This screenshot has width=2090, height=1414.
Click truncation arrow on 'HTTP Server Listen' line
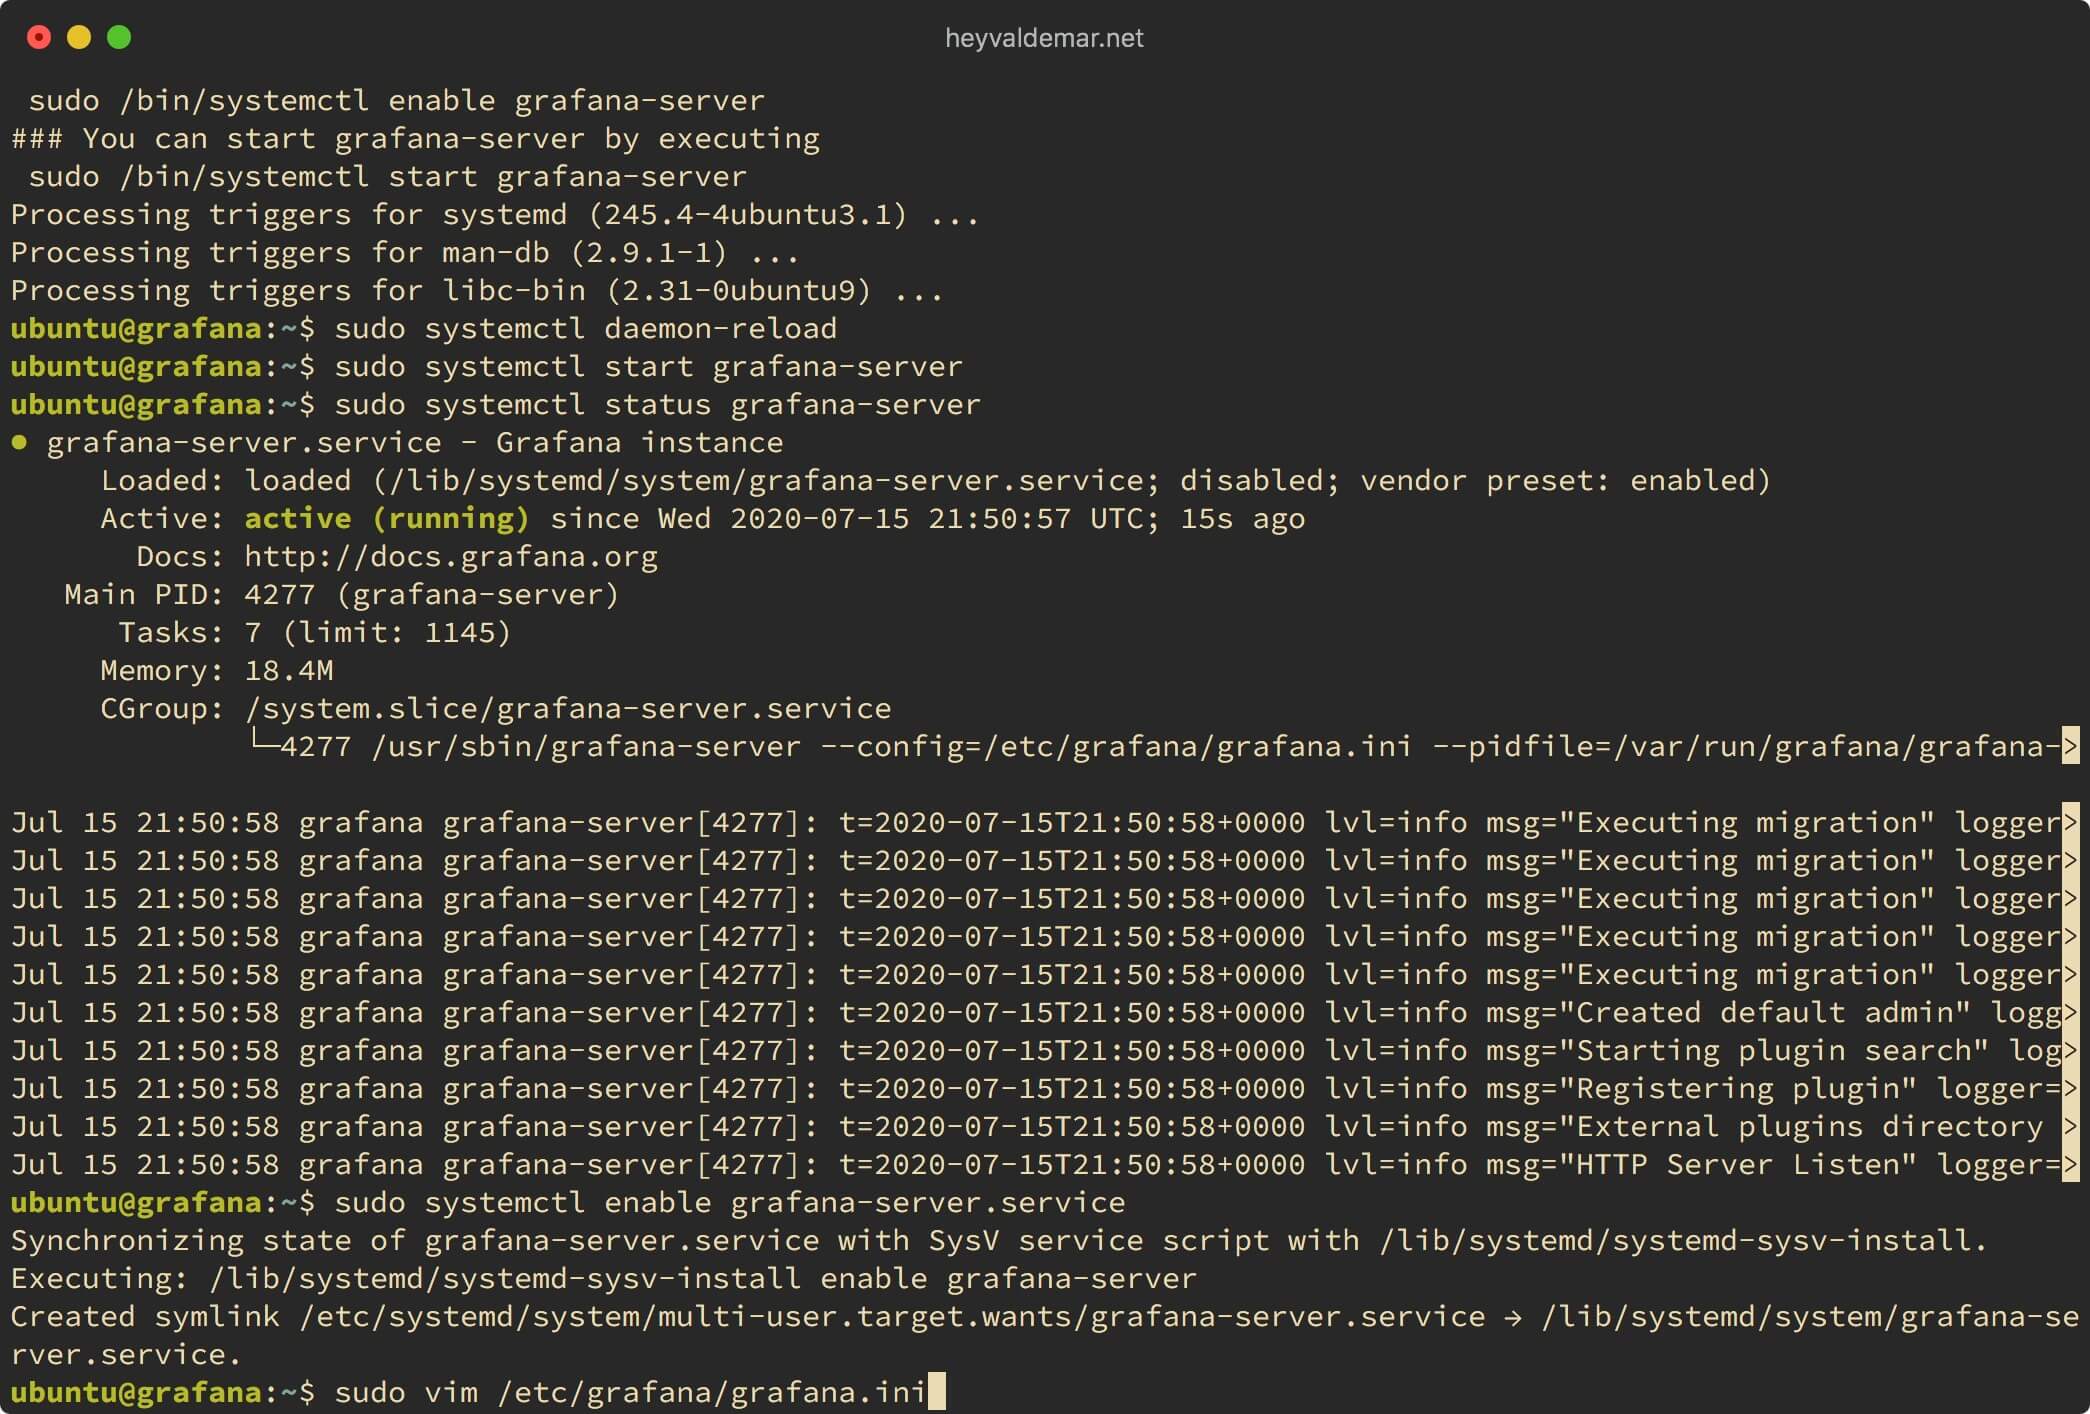click(2071, 1164)
